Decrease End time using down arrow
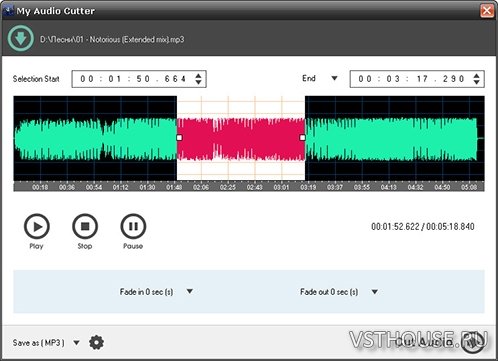This screenshot has height=361, width=498. pos(476,82)
